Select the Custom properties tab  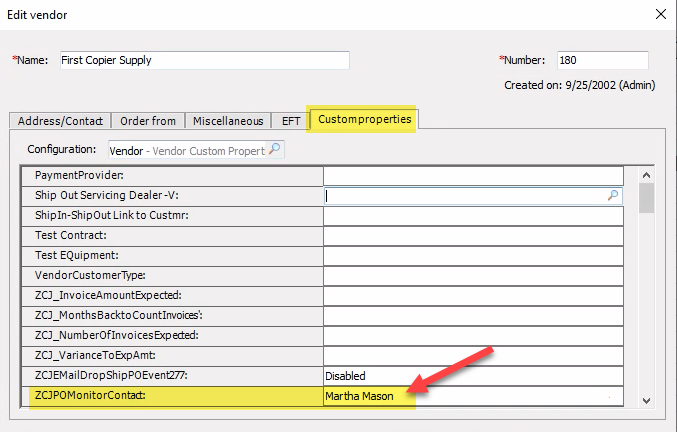coord(364,119)
